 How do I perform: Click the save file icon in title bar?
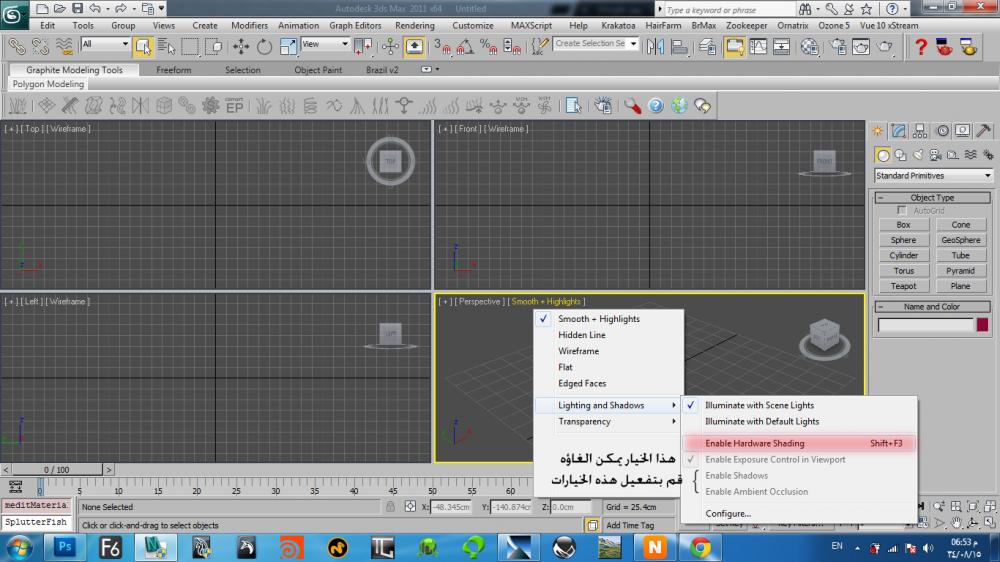click(x=77, y=8)
